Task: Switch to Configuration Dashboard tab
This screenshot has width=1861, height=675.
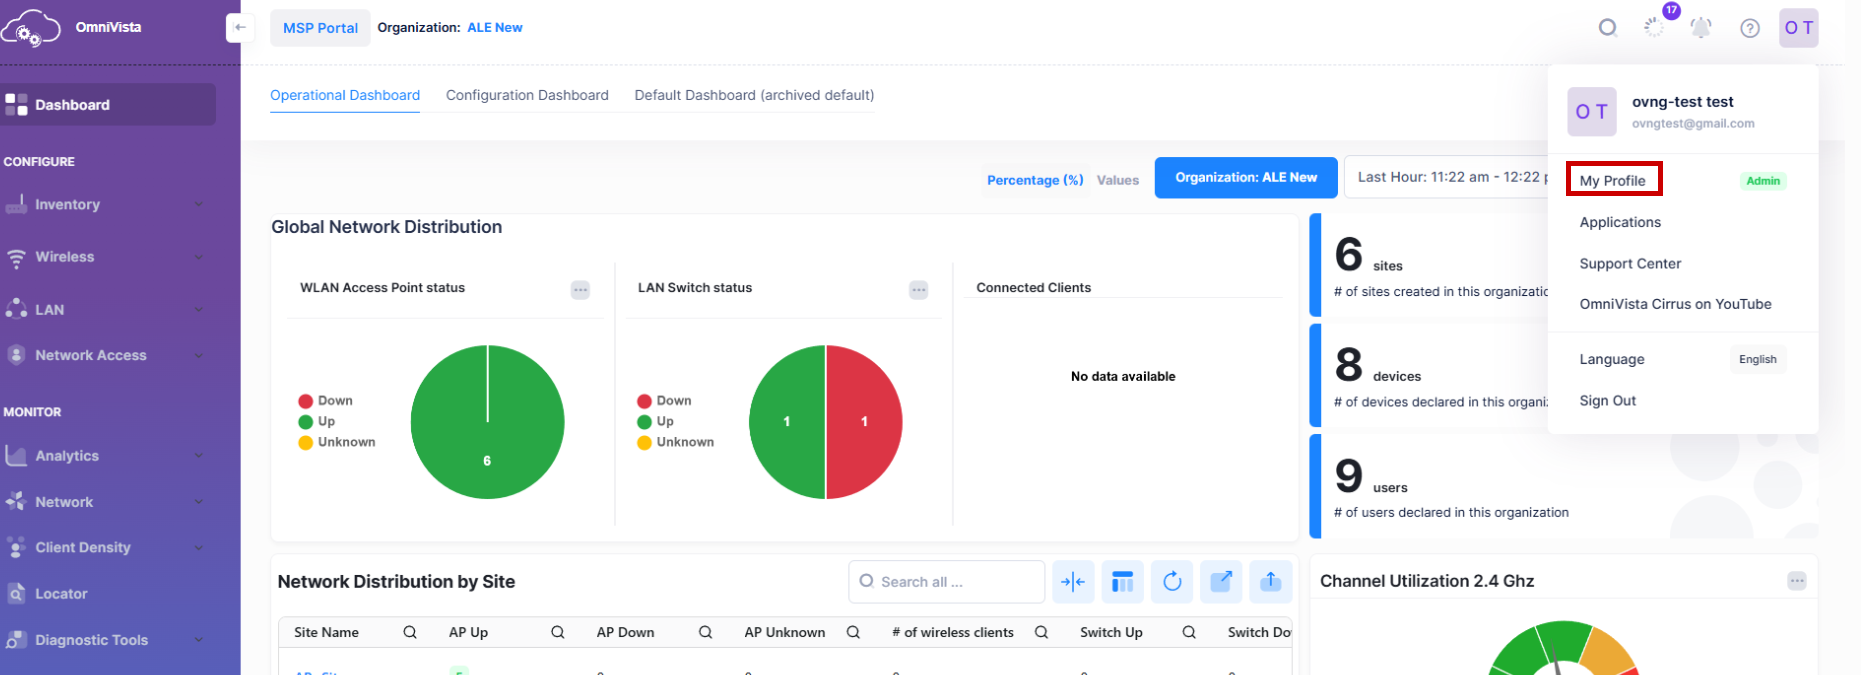Action: 527,95
